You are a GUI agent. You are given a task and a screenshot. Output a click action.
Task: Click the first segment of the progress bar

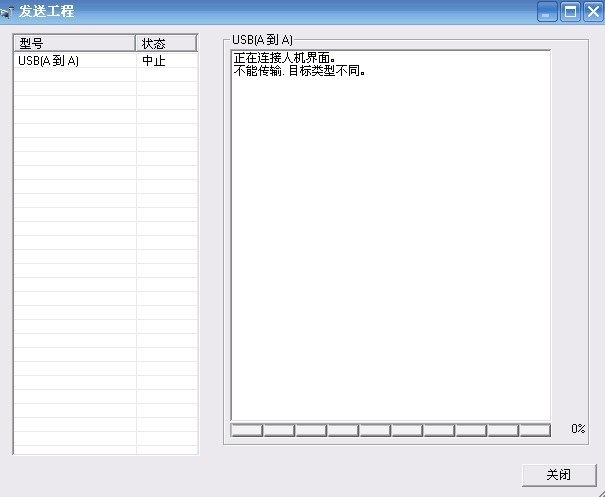point(246,430)
